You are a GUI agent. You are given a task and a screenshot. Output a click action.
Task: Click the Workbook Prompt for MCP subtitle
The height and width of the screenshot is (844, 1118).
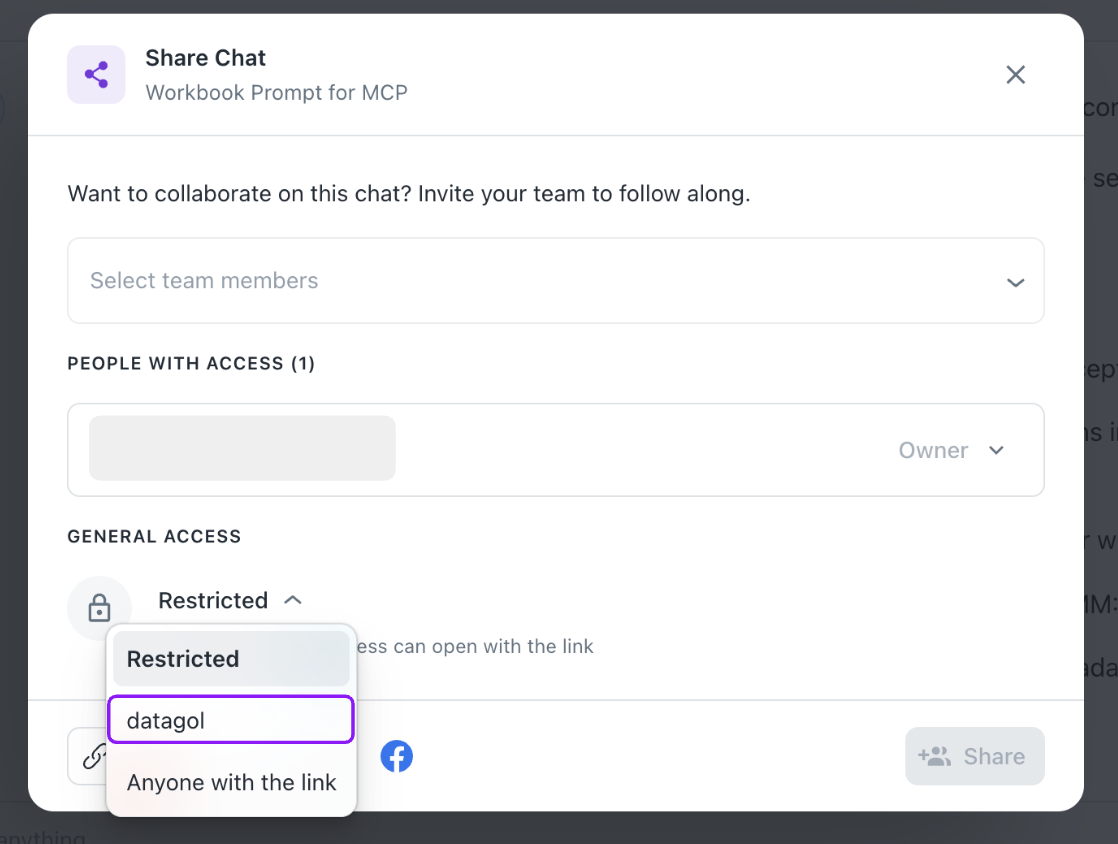point(276,93)
